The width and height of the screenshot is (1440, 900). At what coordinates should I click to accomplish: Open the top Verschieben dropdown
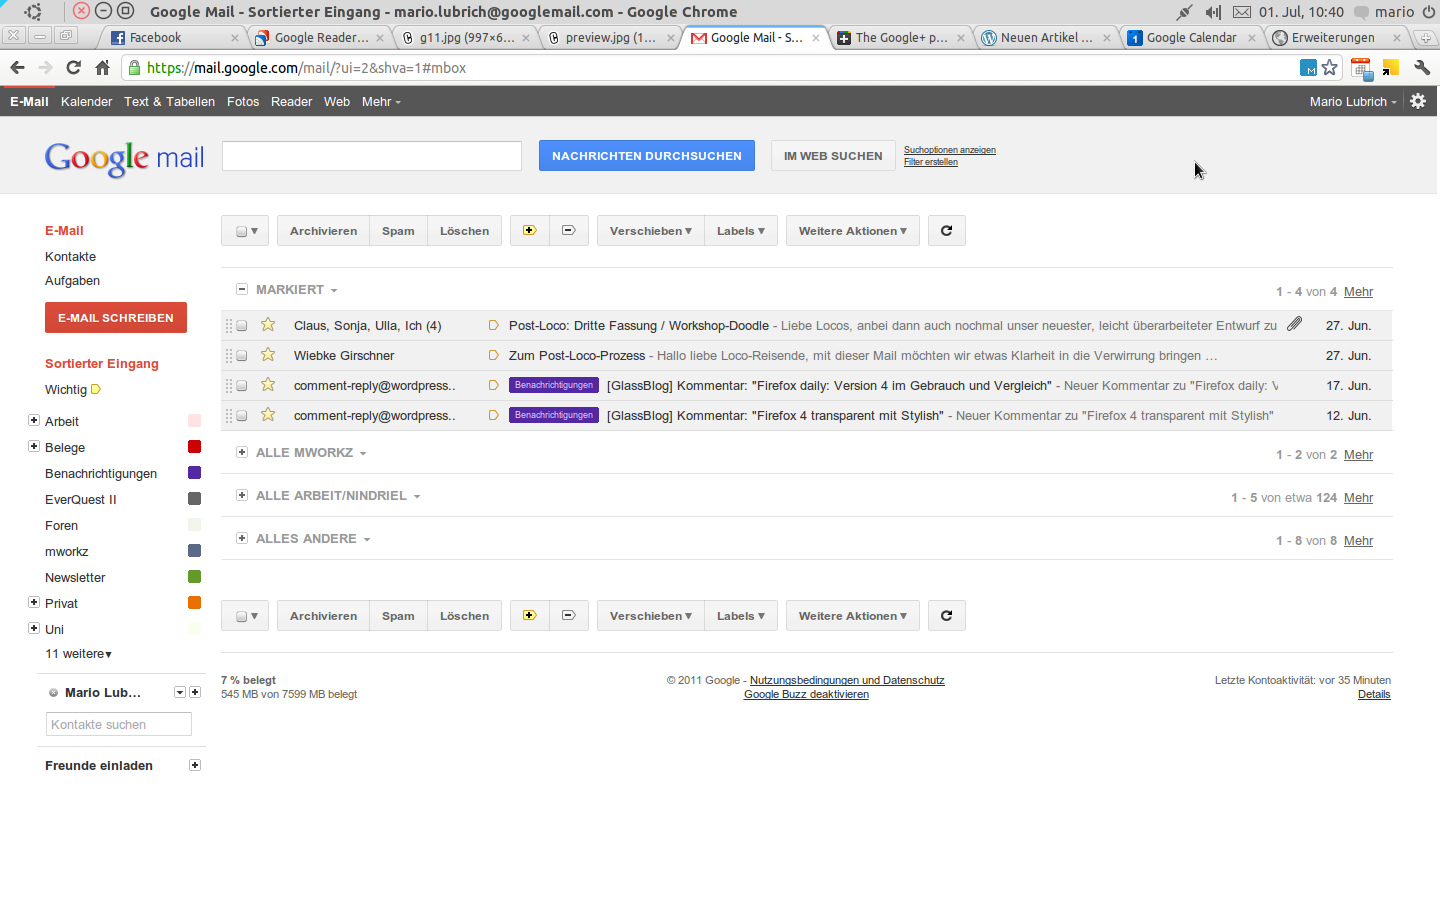click(x=650, y=231)
